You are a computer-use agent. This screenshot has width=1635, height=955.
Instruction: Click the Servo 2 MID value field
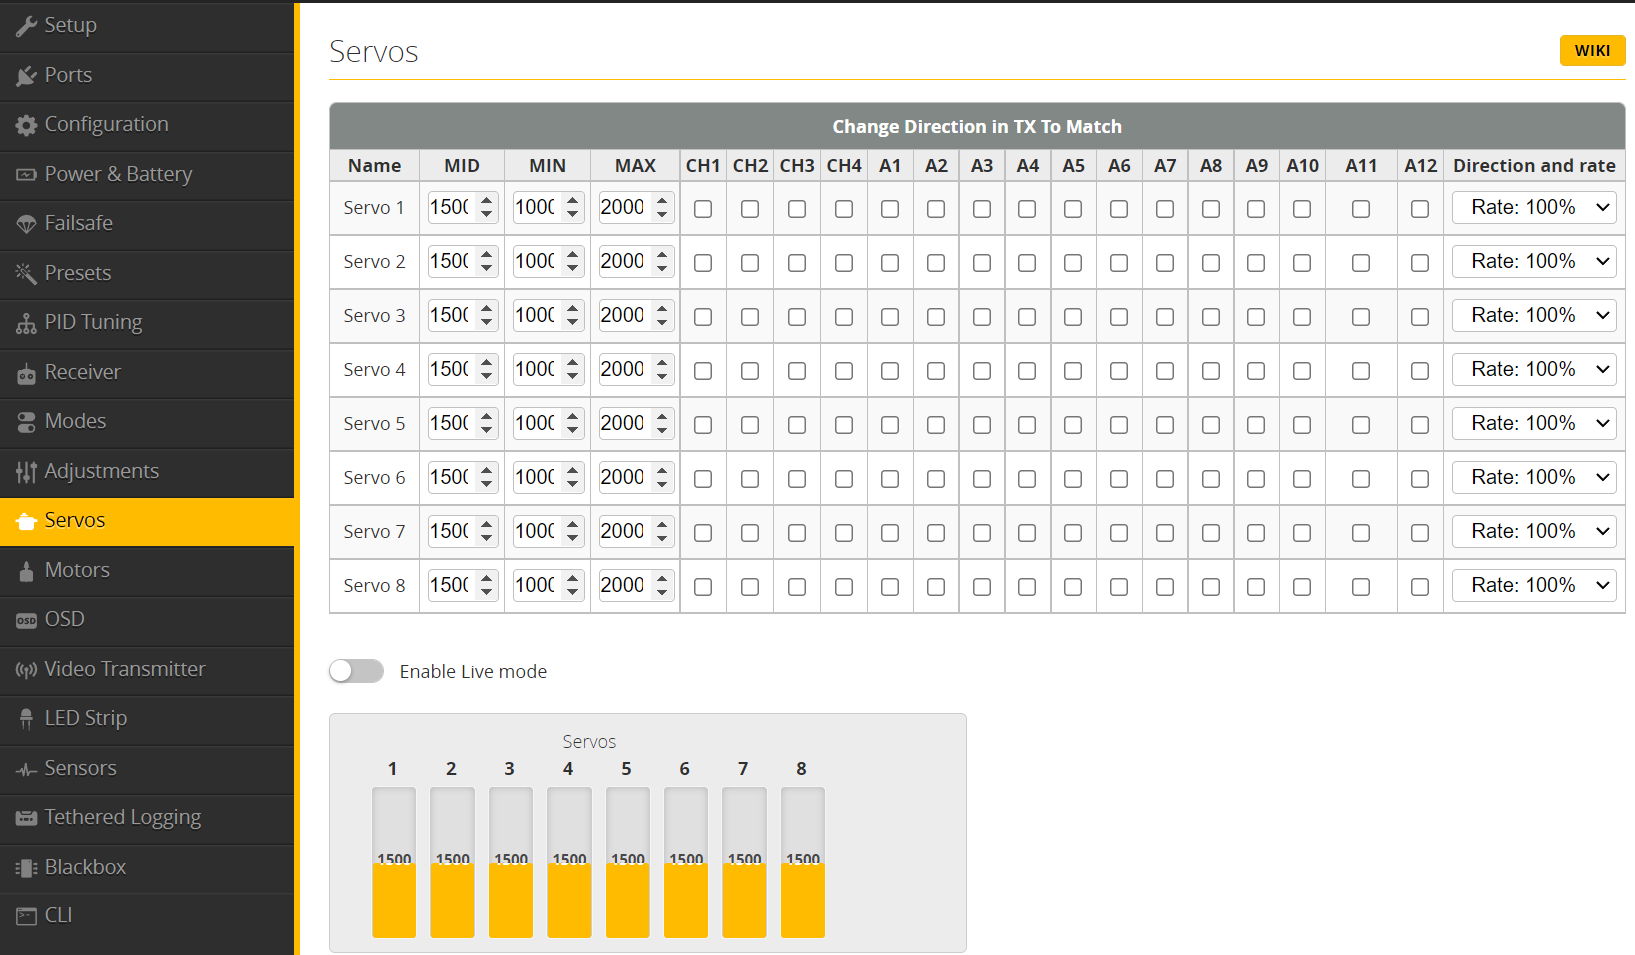pos(450,261)
